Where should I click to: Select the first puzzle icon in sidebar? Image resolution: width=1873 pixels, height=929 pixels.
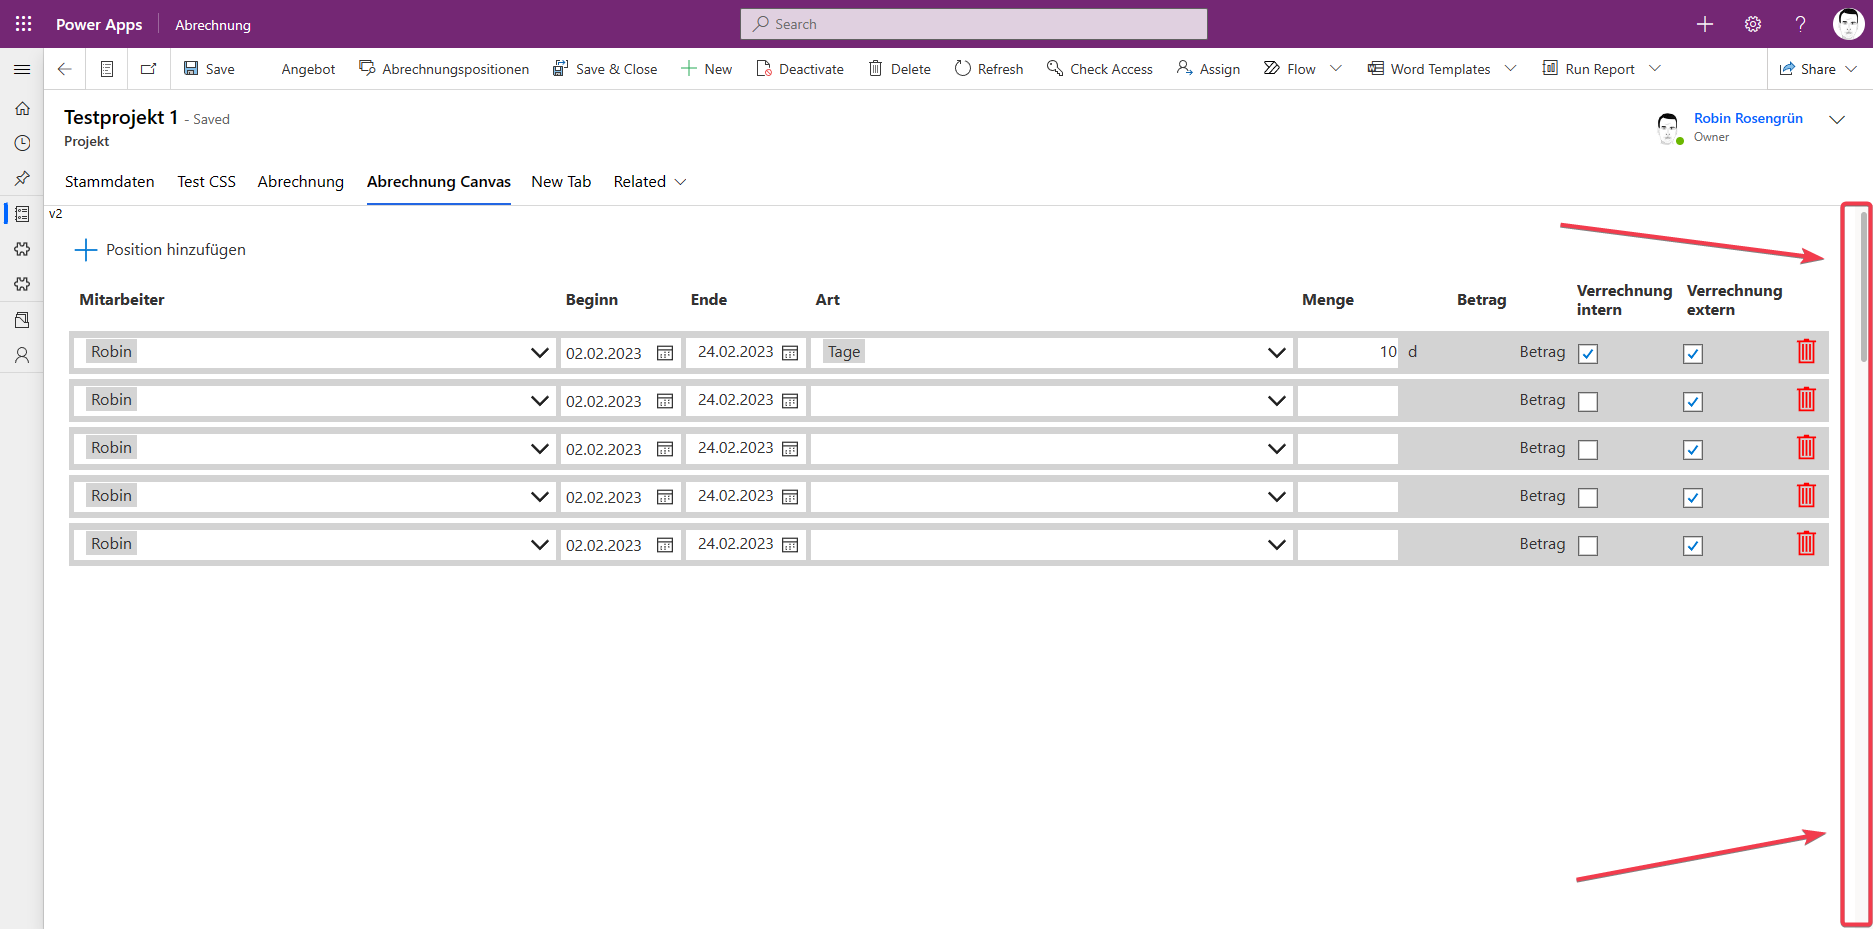pos(22,249)
